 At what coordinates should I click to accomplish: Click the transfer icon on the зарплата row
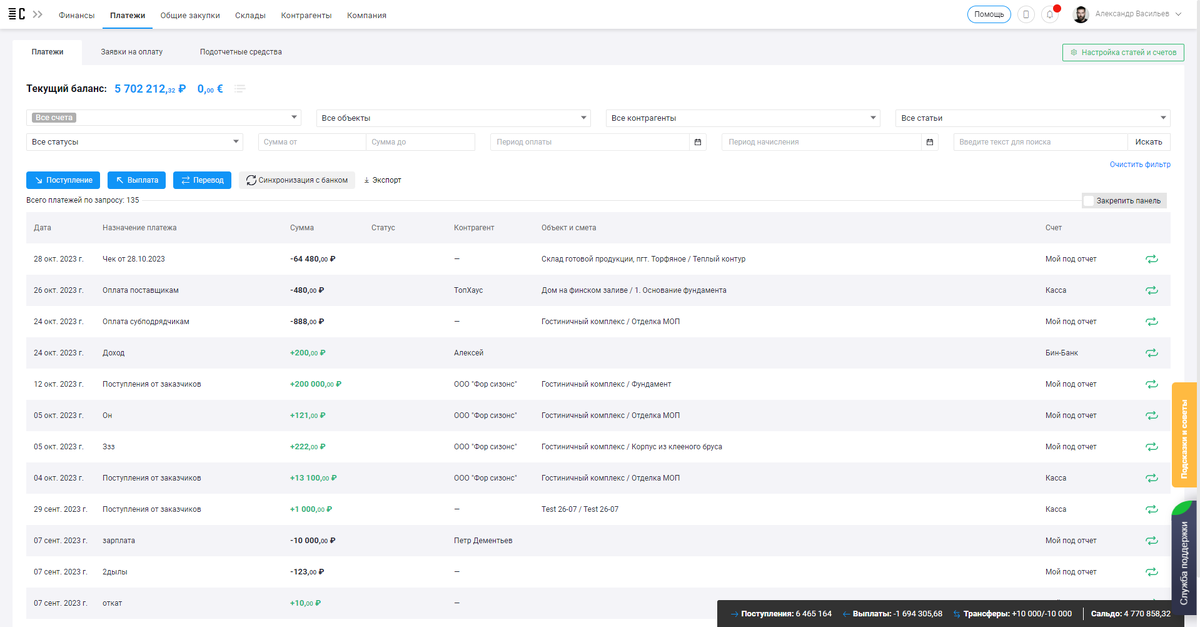coord(1152,540)
